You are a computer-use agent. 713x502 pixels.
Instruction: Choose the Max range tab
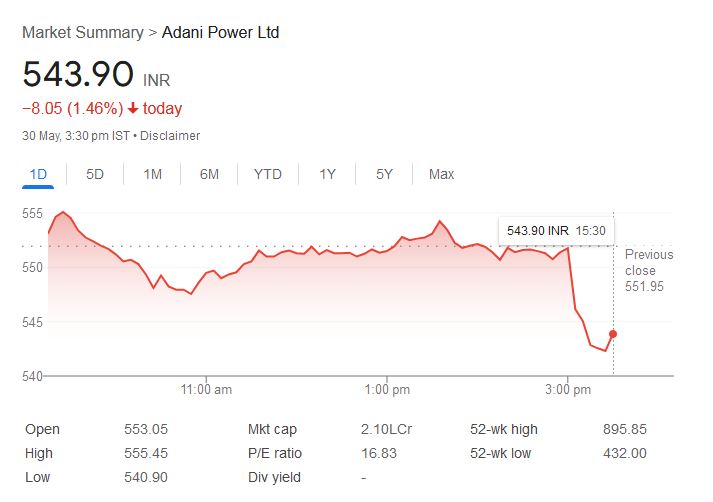coord(441,174)
